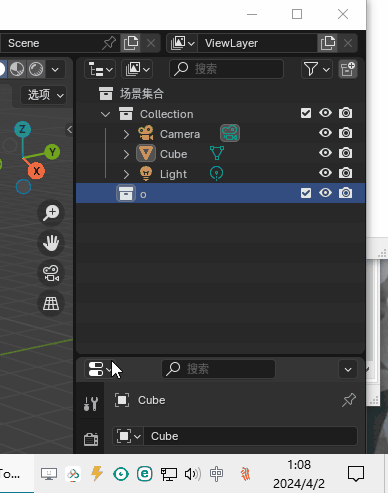Viewport: 388px width, 493px height.
Task: Switch to material preview shading
Action: [x=17, y=69]
